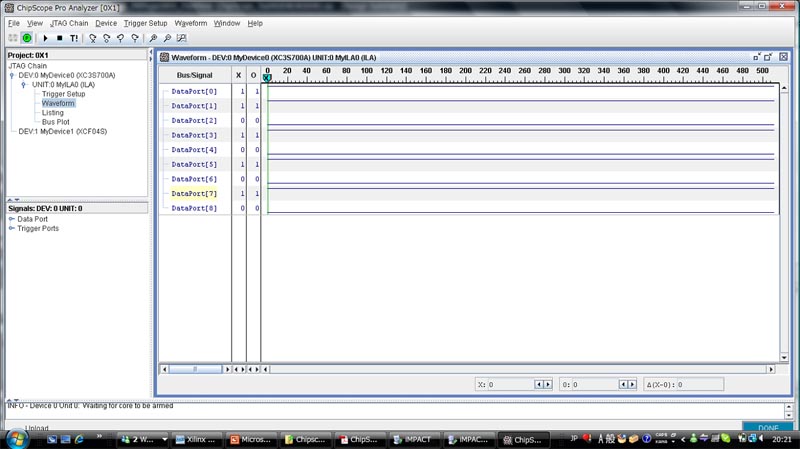Open the JTAG Chain menu
The width and height of the screenshot is (800, 449).
[69, 23]
